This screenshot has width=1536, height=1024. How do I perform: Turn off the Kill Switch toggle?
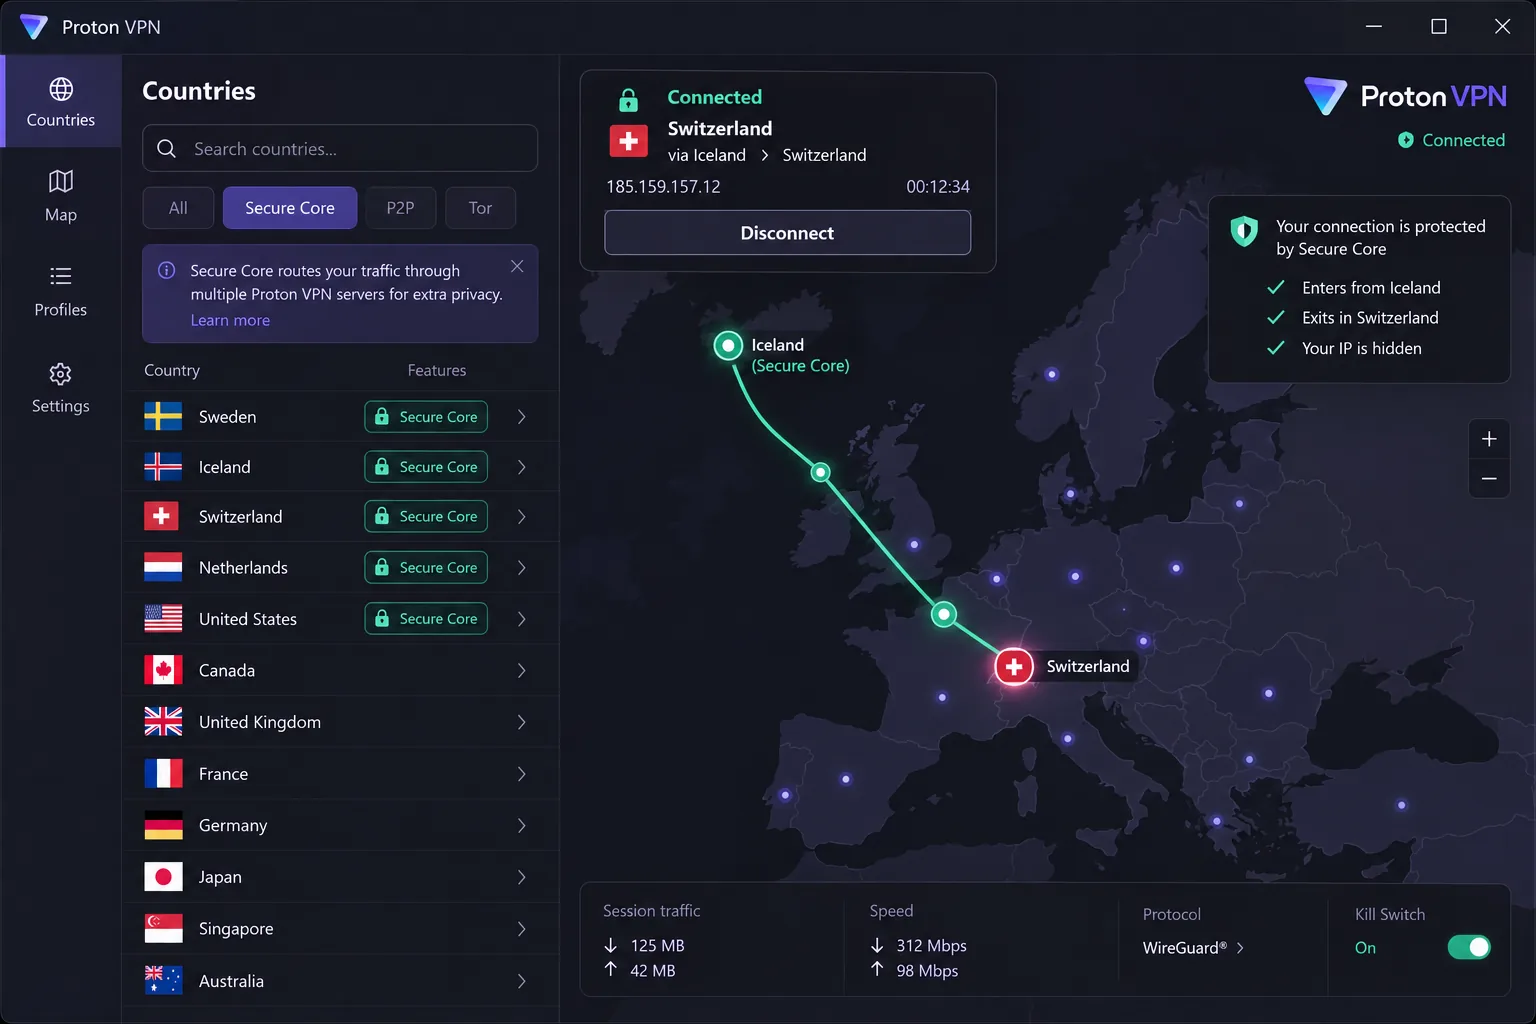1469,947
